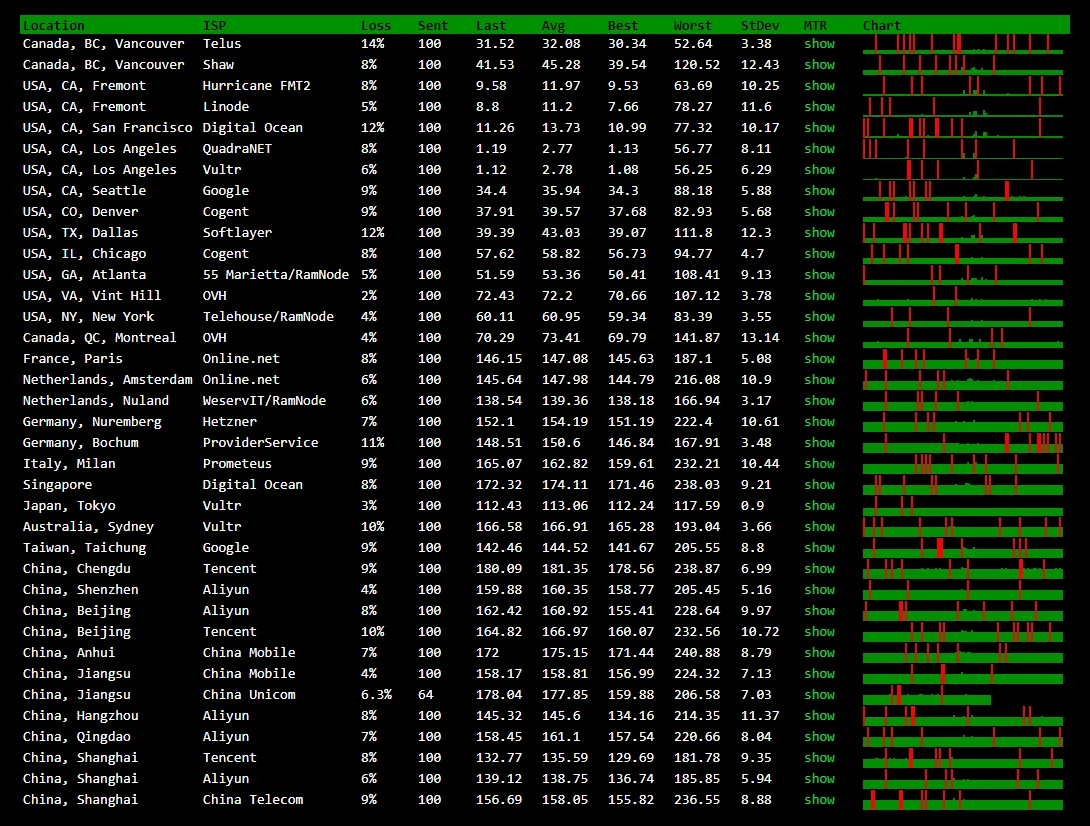Click the 'Loss' column header
The width and height of the screenshot is (1090, 826).
pos(376,26)
